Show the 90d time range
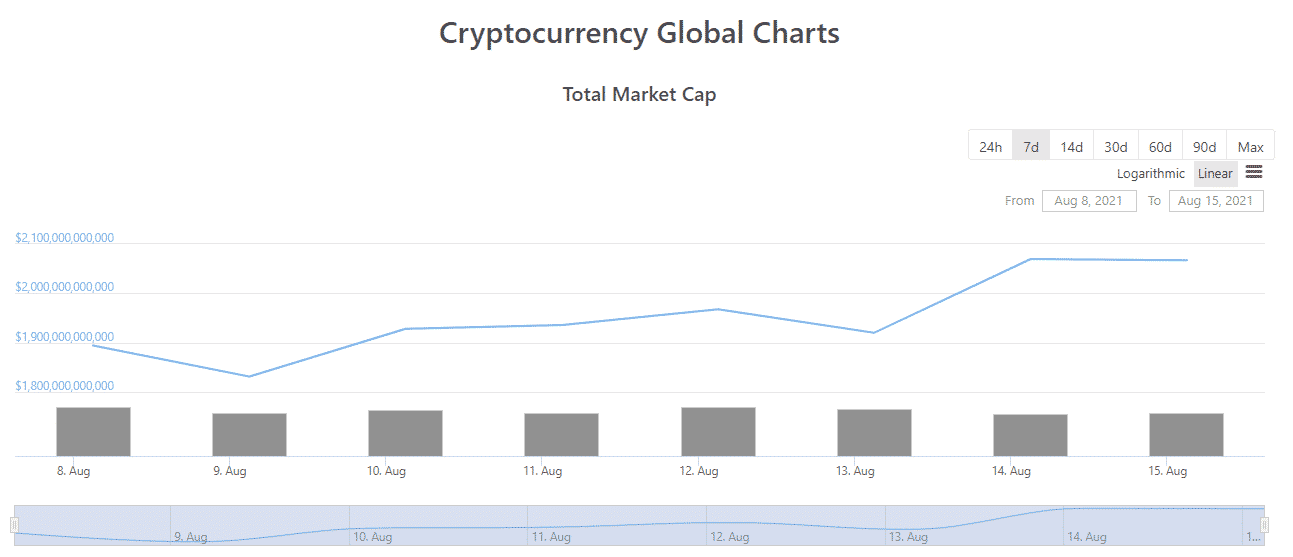This screenshot has width=1293, height=557. [1204, 146]
